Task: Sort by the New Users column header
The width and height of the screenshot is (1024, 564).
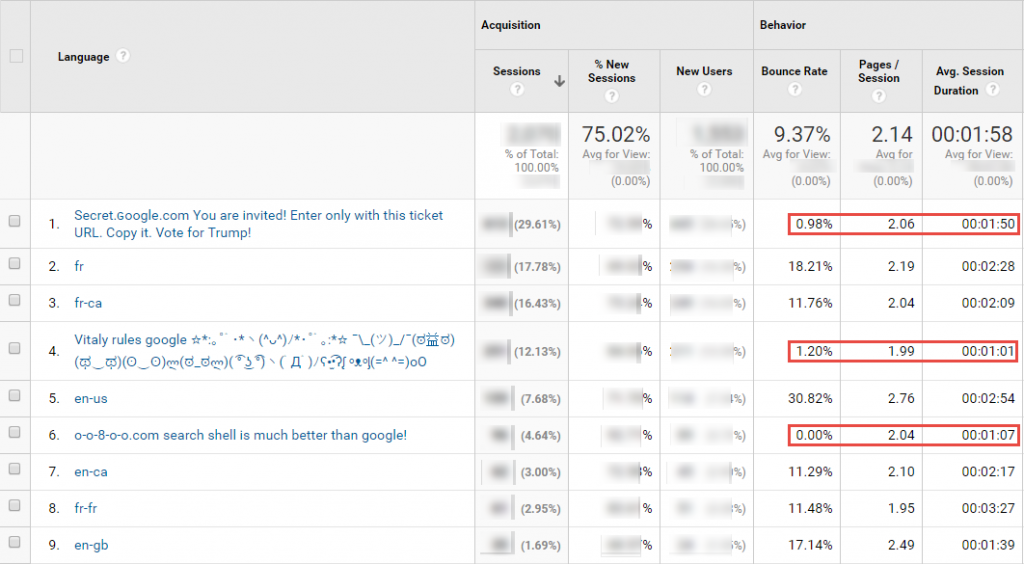Action: pos(704,71)
